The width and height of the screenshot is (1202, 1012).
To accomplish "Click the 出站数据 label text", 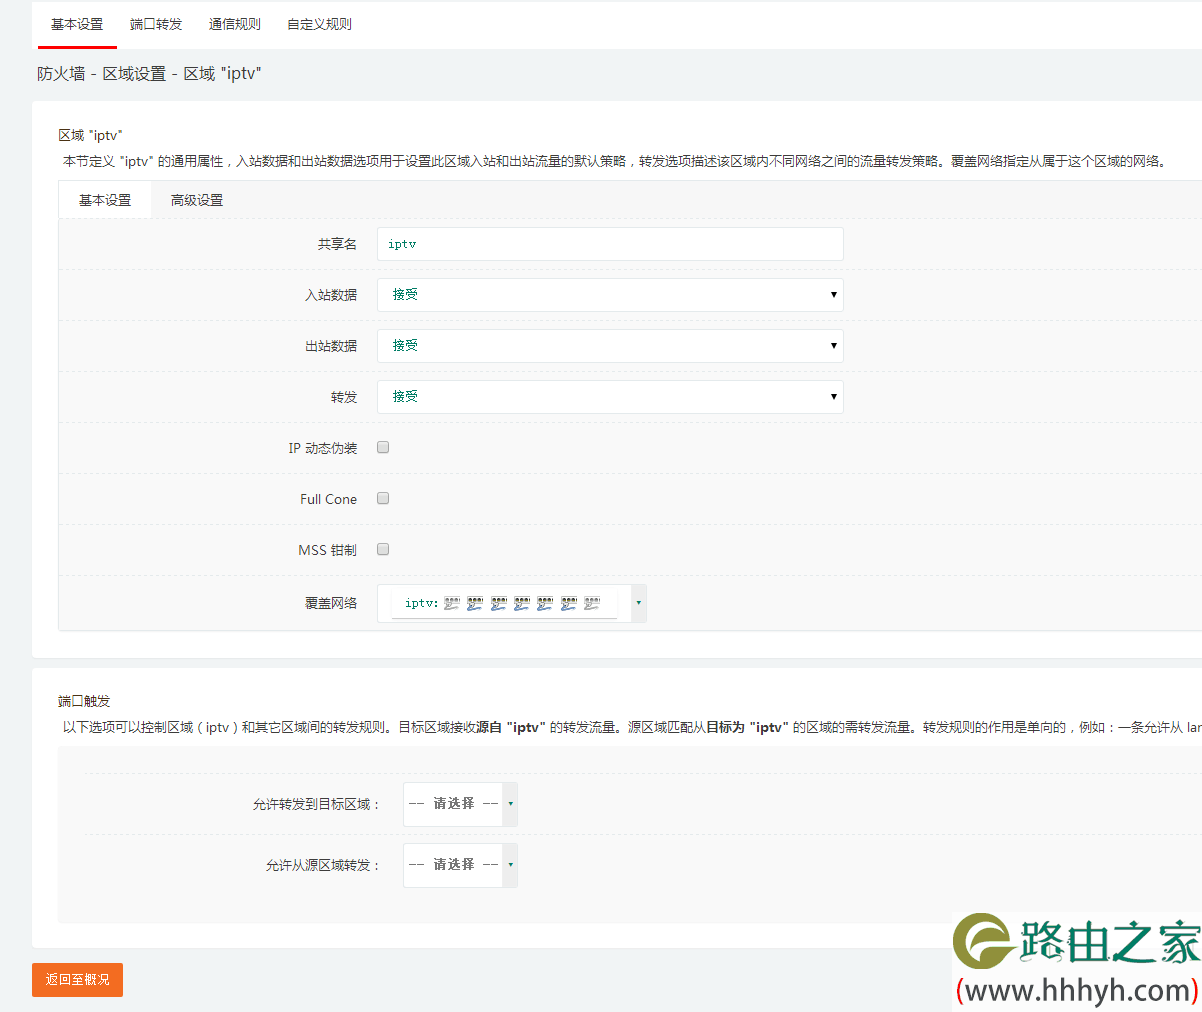I will click(x=331, y=346).
